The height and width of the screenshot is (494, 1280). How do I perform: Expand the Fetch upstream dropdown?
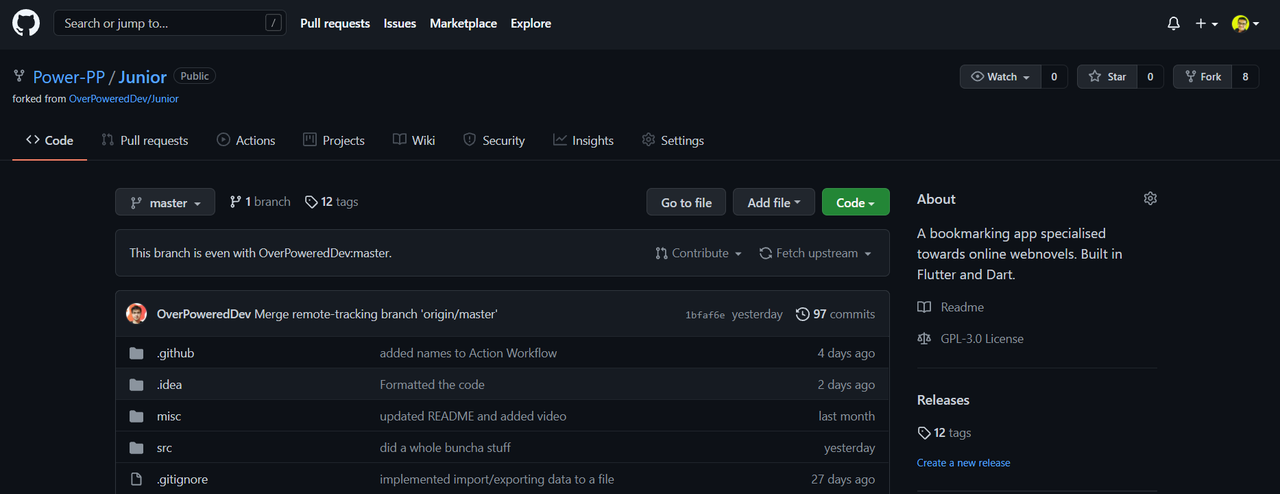coord(815,253)
